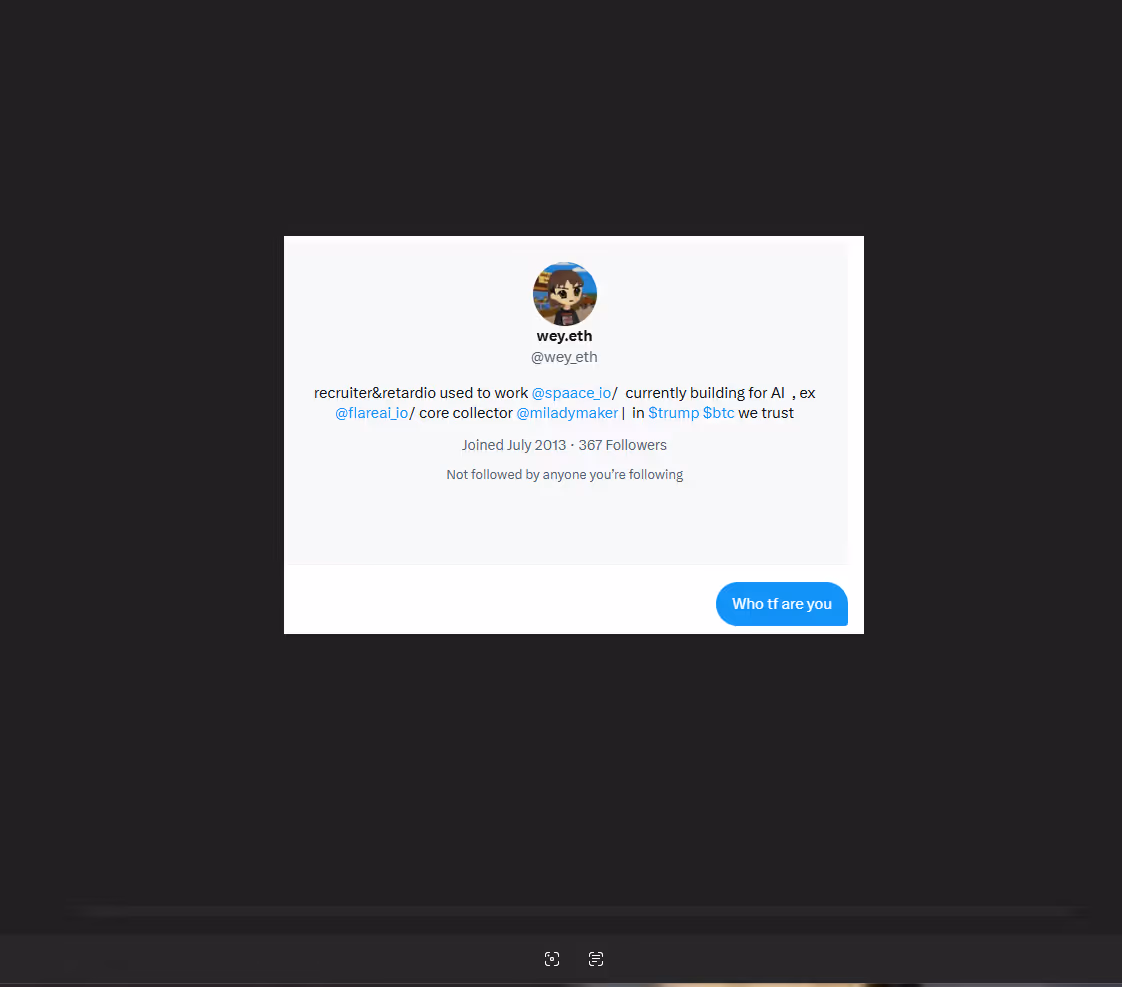Visit the @miladymaker mention link
Viewport: 1122px width, 987px height.
[x=567, y=413]
